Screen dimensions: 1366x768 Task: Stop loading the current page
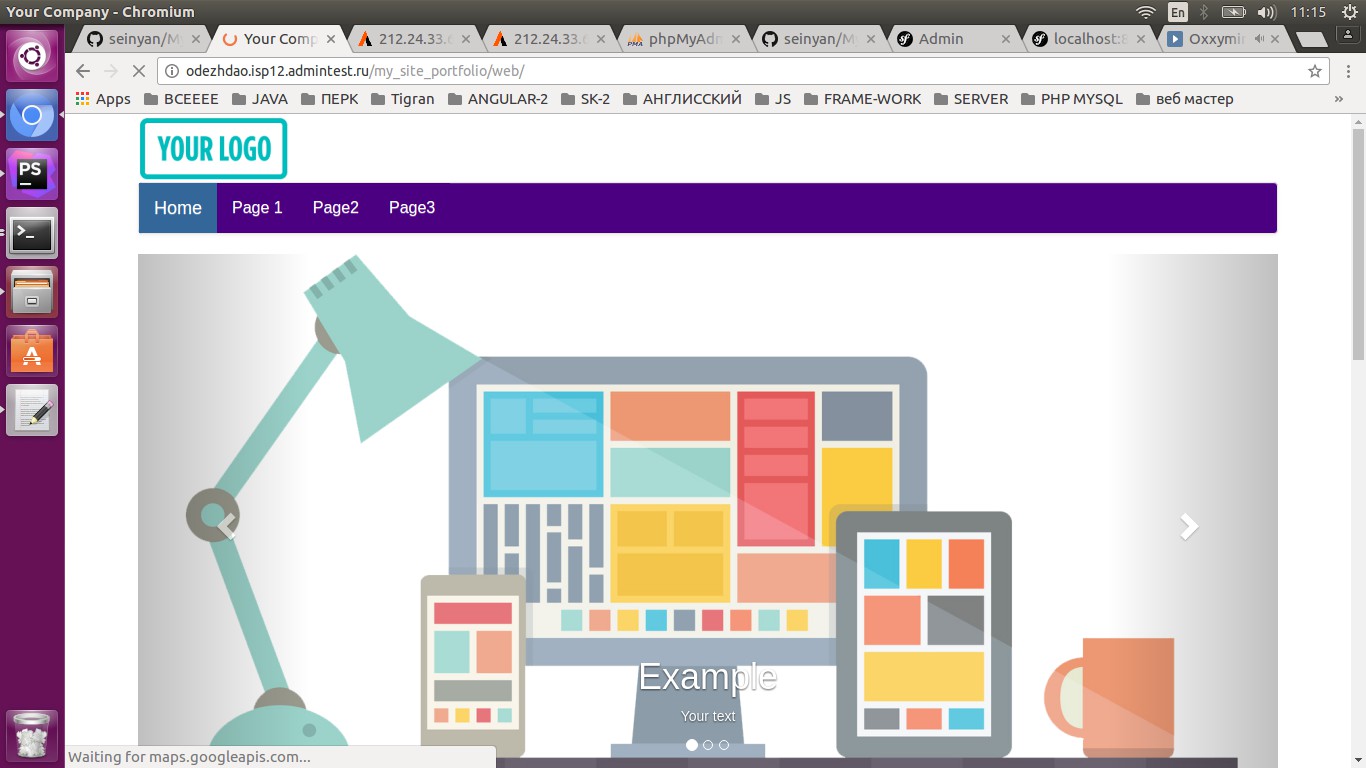tap(139, 71)
